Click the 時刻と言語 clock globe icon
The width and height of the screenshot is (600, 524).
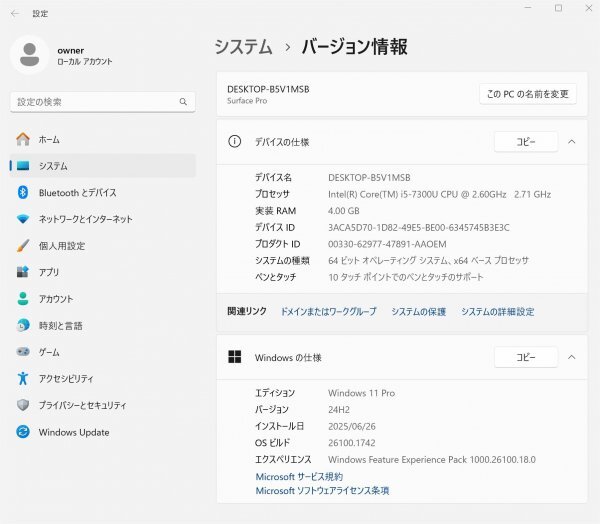pyautogui.click(x=23, y=325)
